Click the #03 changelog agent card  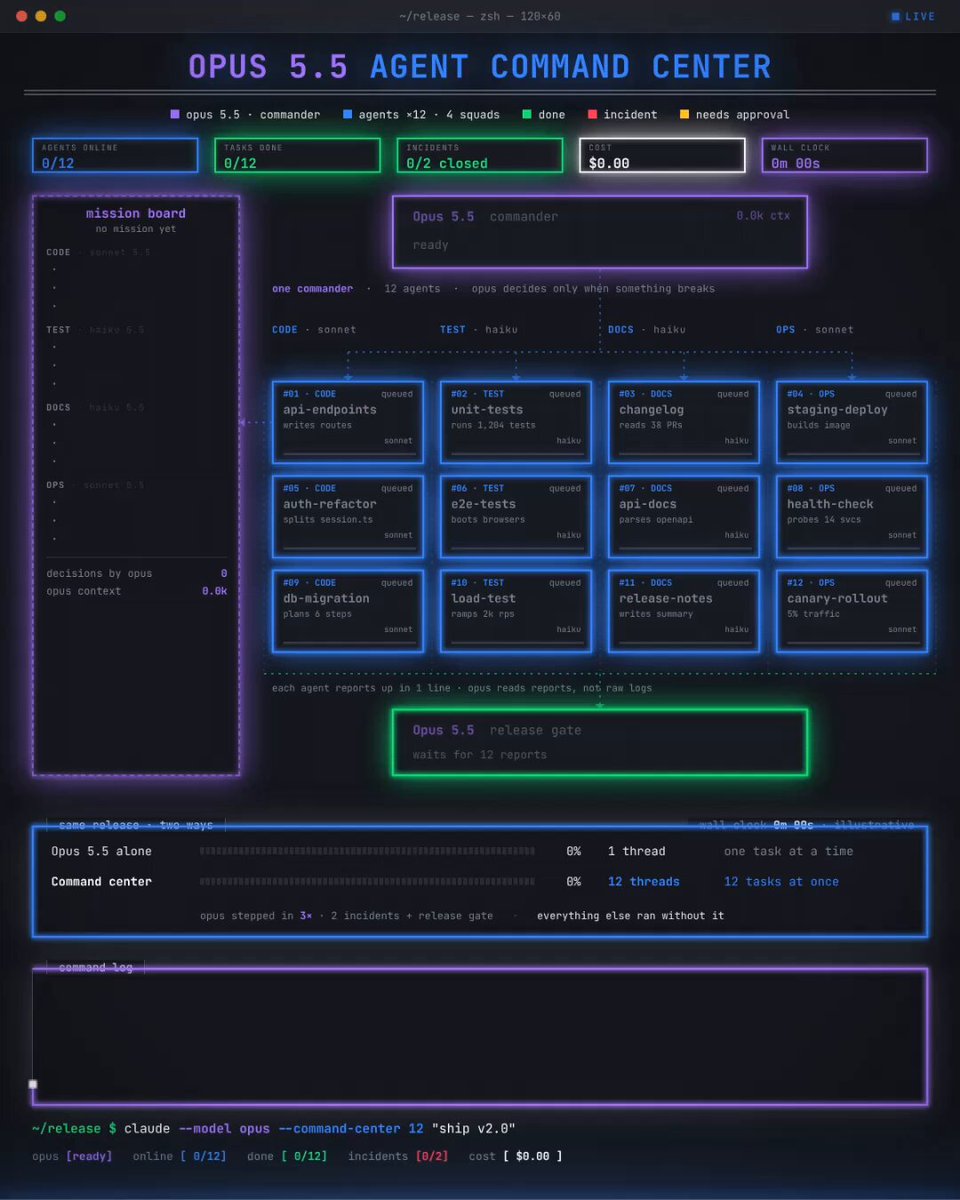[684, 422]
